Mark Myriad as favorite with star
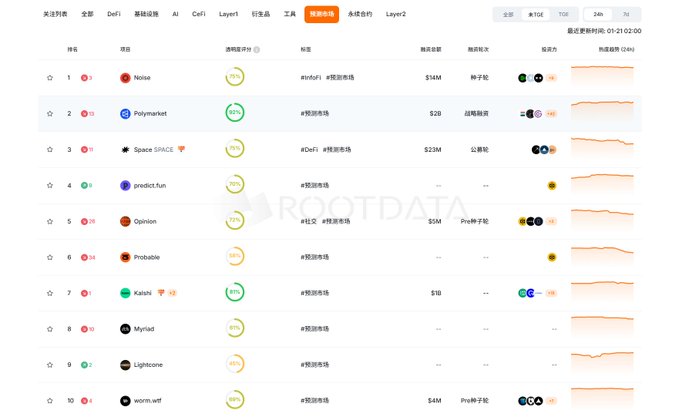 [x=50, y=329]
